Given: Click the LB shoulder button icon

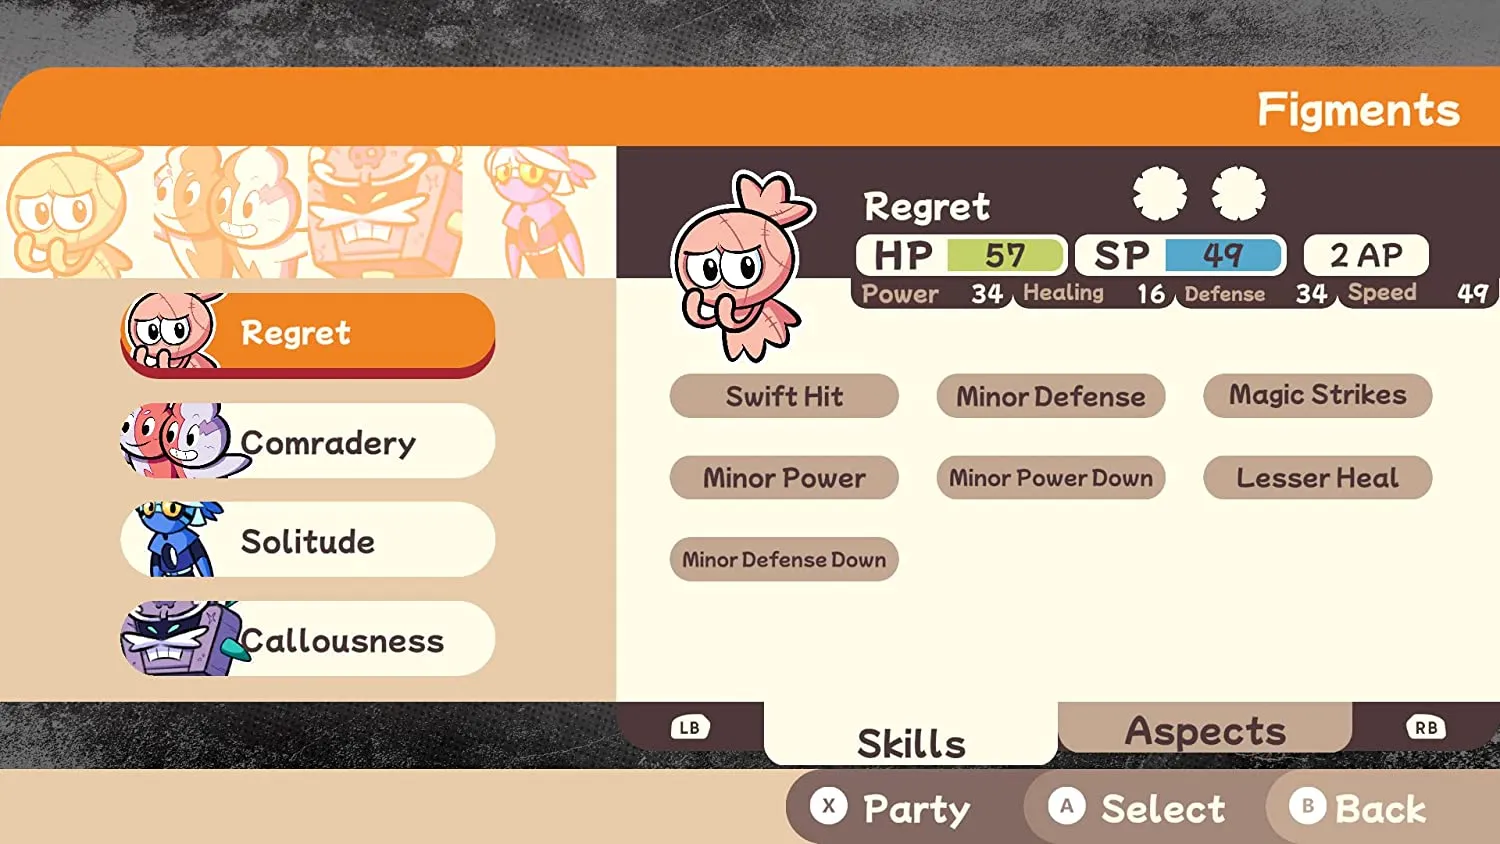Looking at the screenshot, I should pyautogui.click(x=690, y=727).
